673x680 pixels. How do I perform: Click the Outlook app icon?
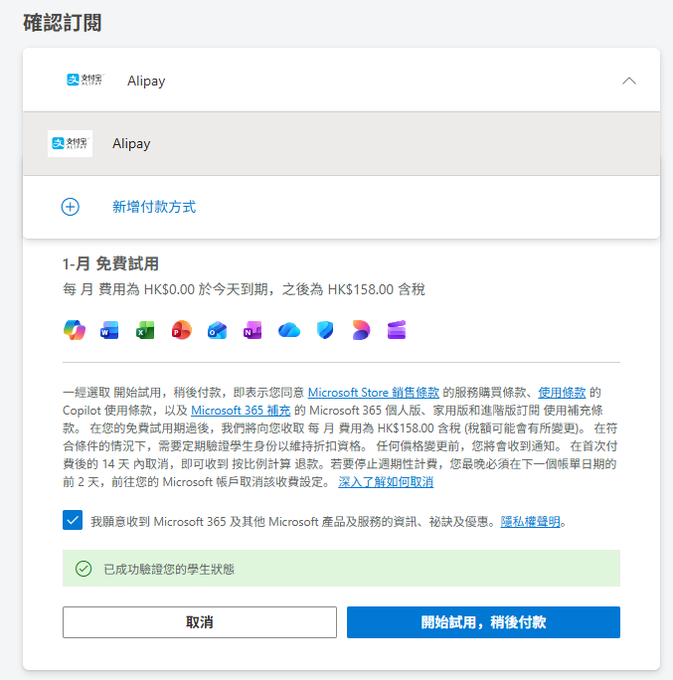tap(217, 330)
